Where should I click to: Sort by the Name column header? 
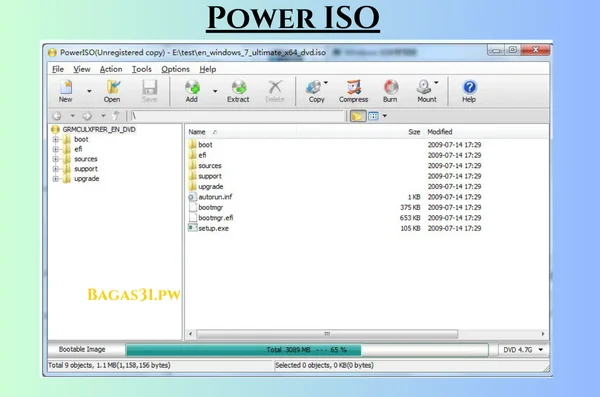(197, 132)
